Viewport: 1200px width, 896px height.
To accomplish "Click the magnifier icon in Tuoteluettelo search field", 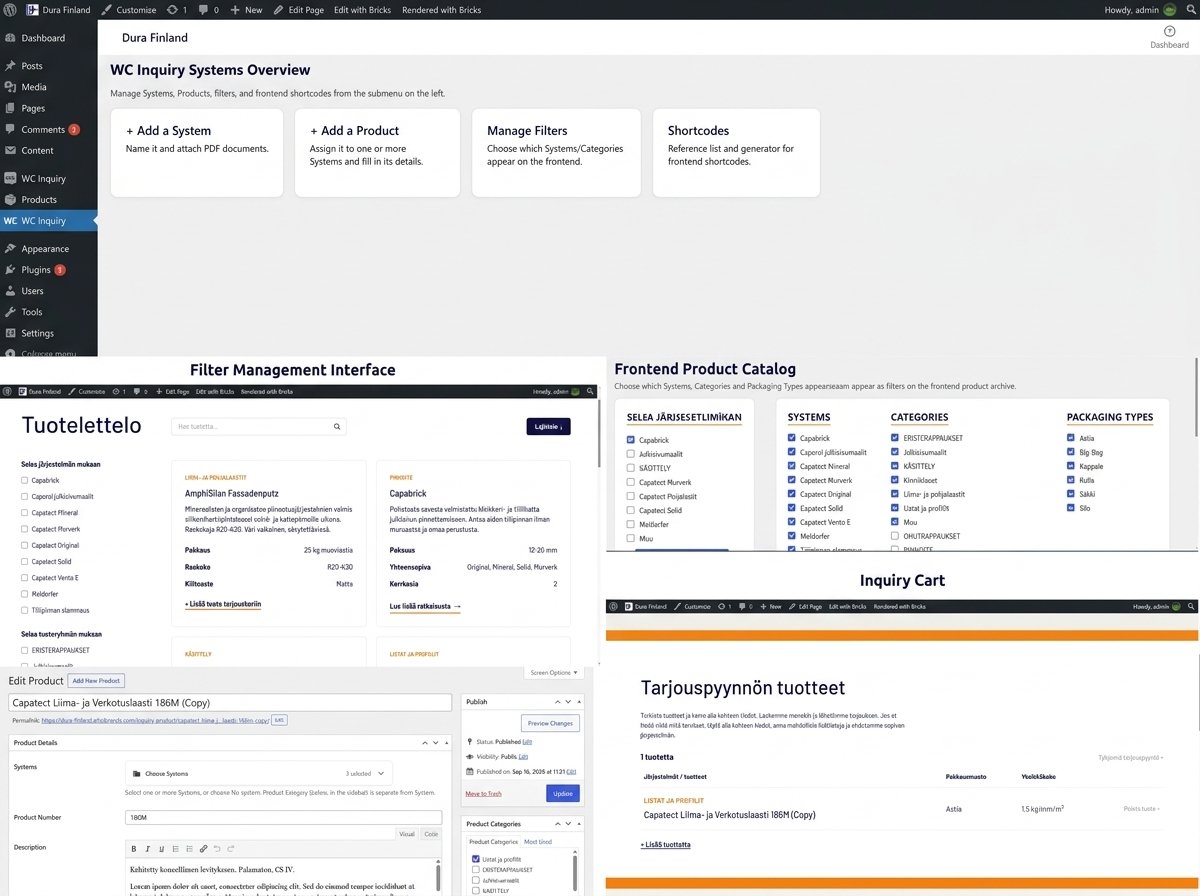I will [x=338, y=427].
